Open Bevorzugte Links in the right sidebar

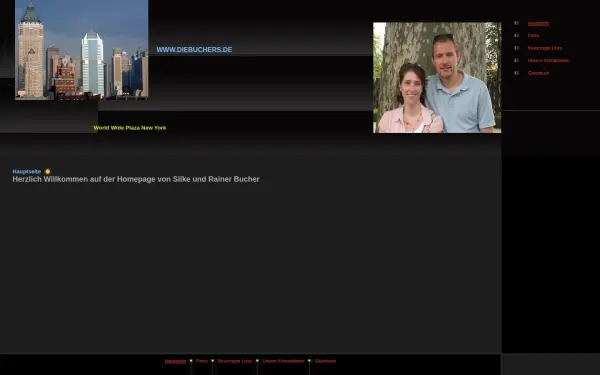point(545,48)
